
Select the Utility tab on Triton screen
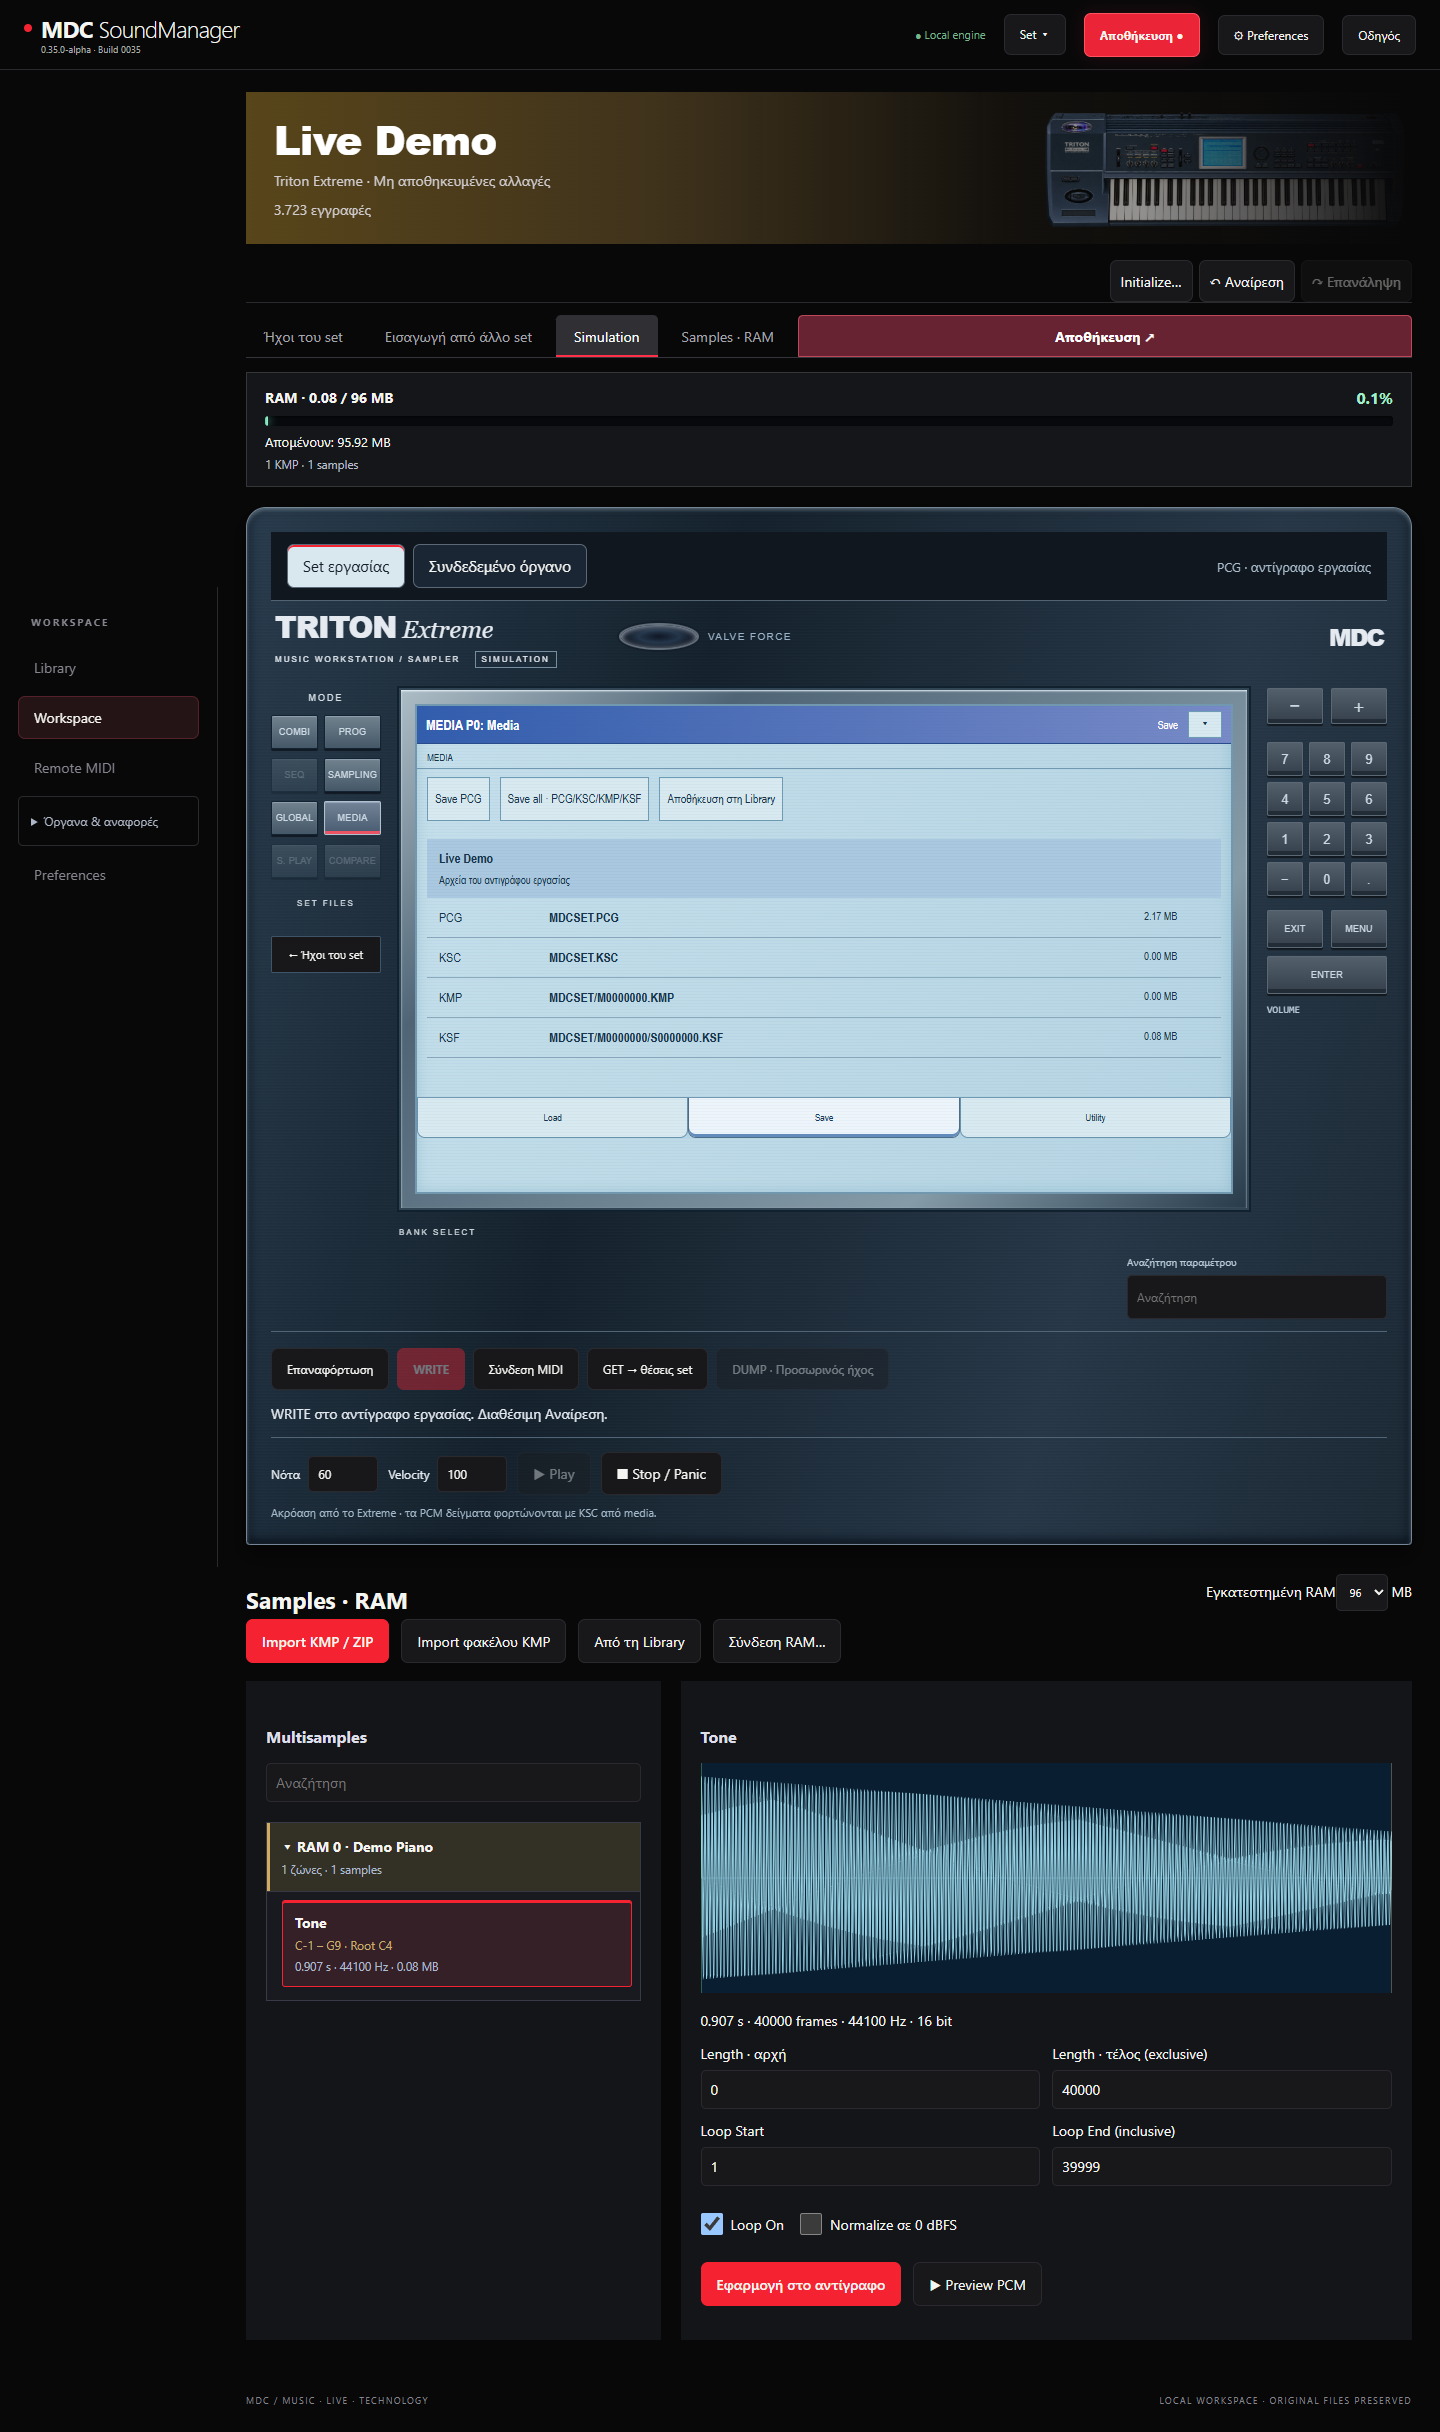1095,1117
